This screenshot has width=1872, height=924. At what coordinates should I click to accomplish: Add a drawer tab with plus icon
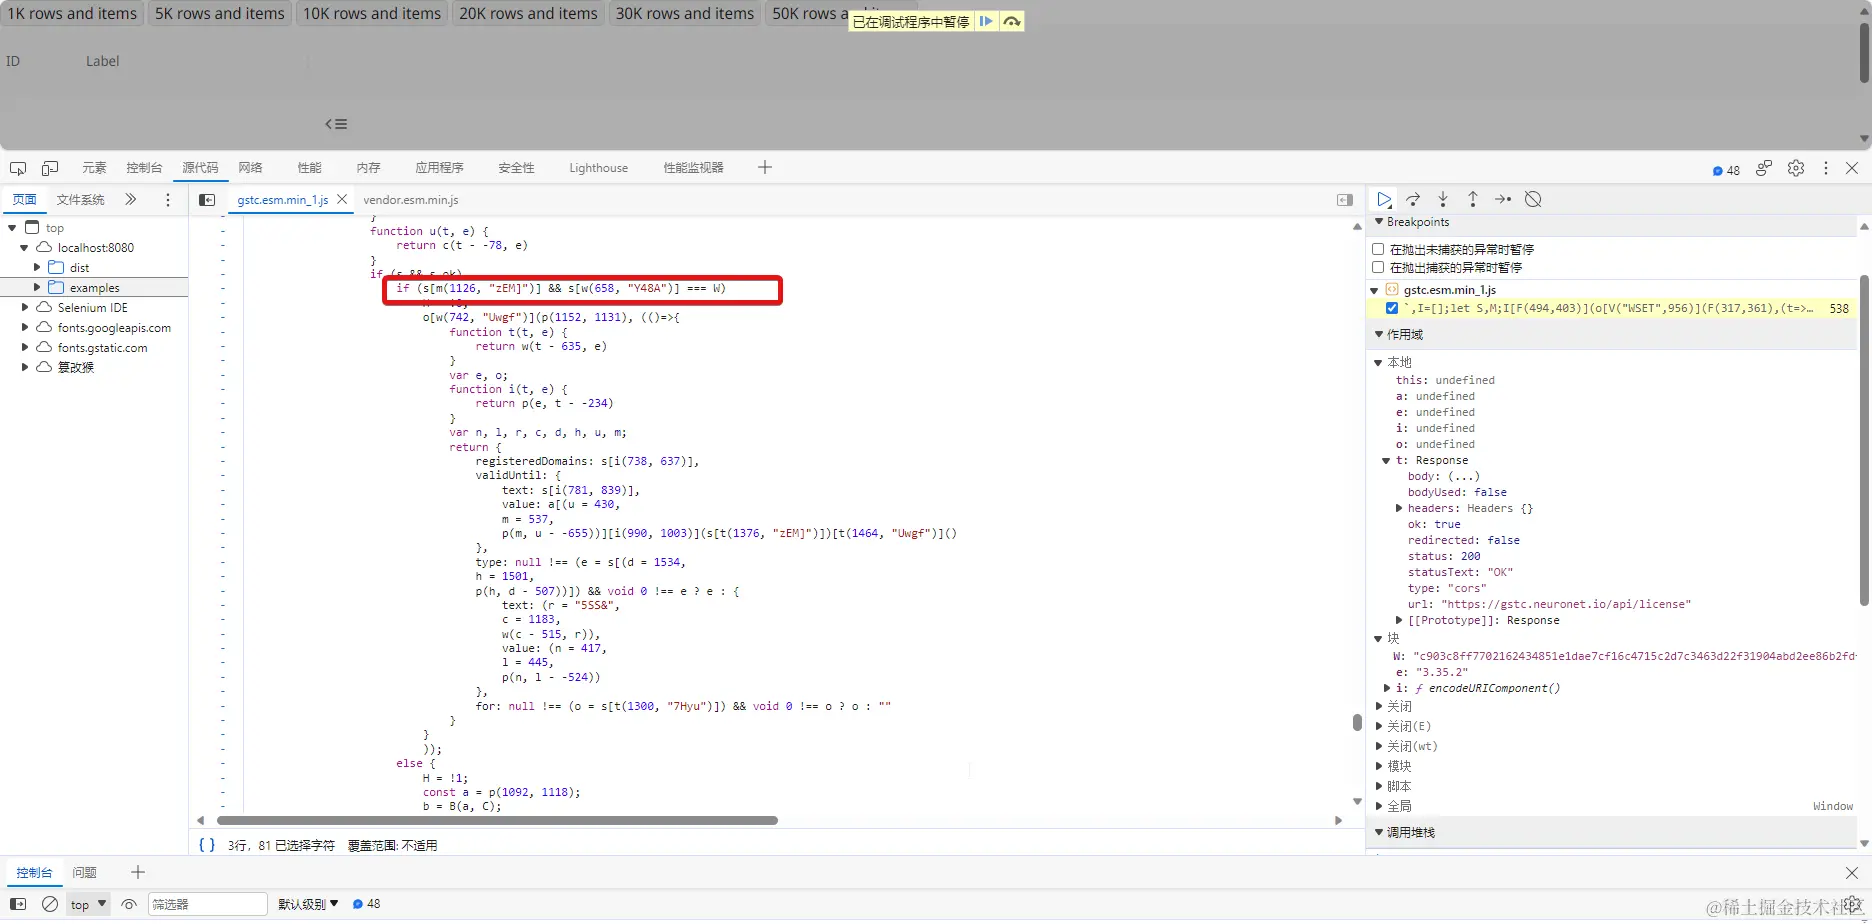pos(138,872)
